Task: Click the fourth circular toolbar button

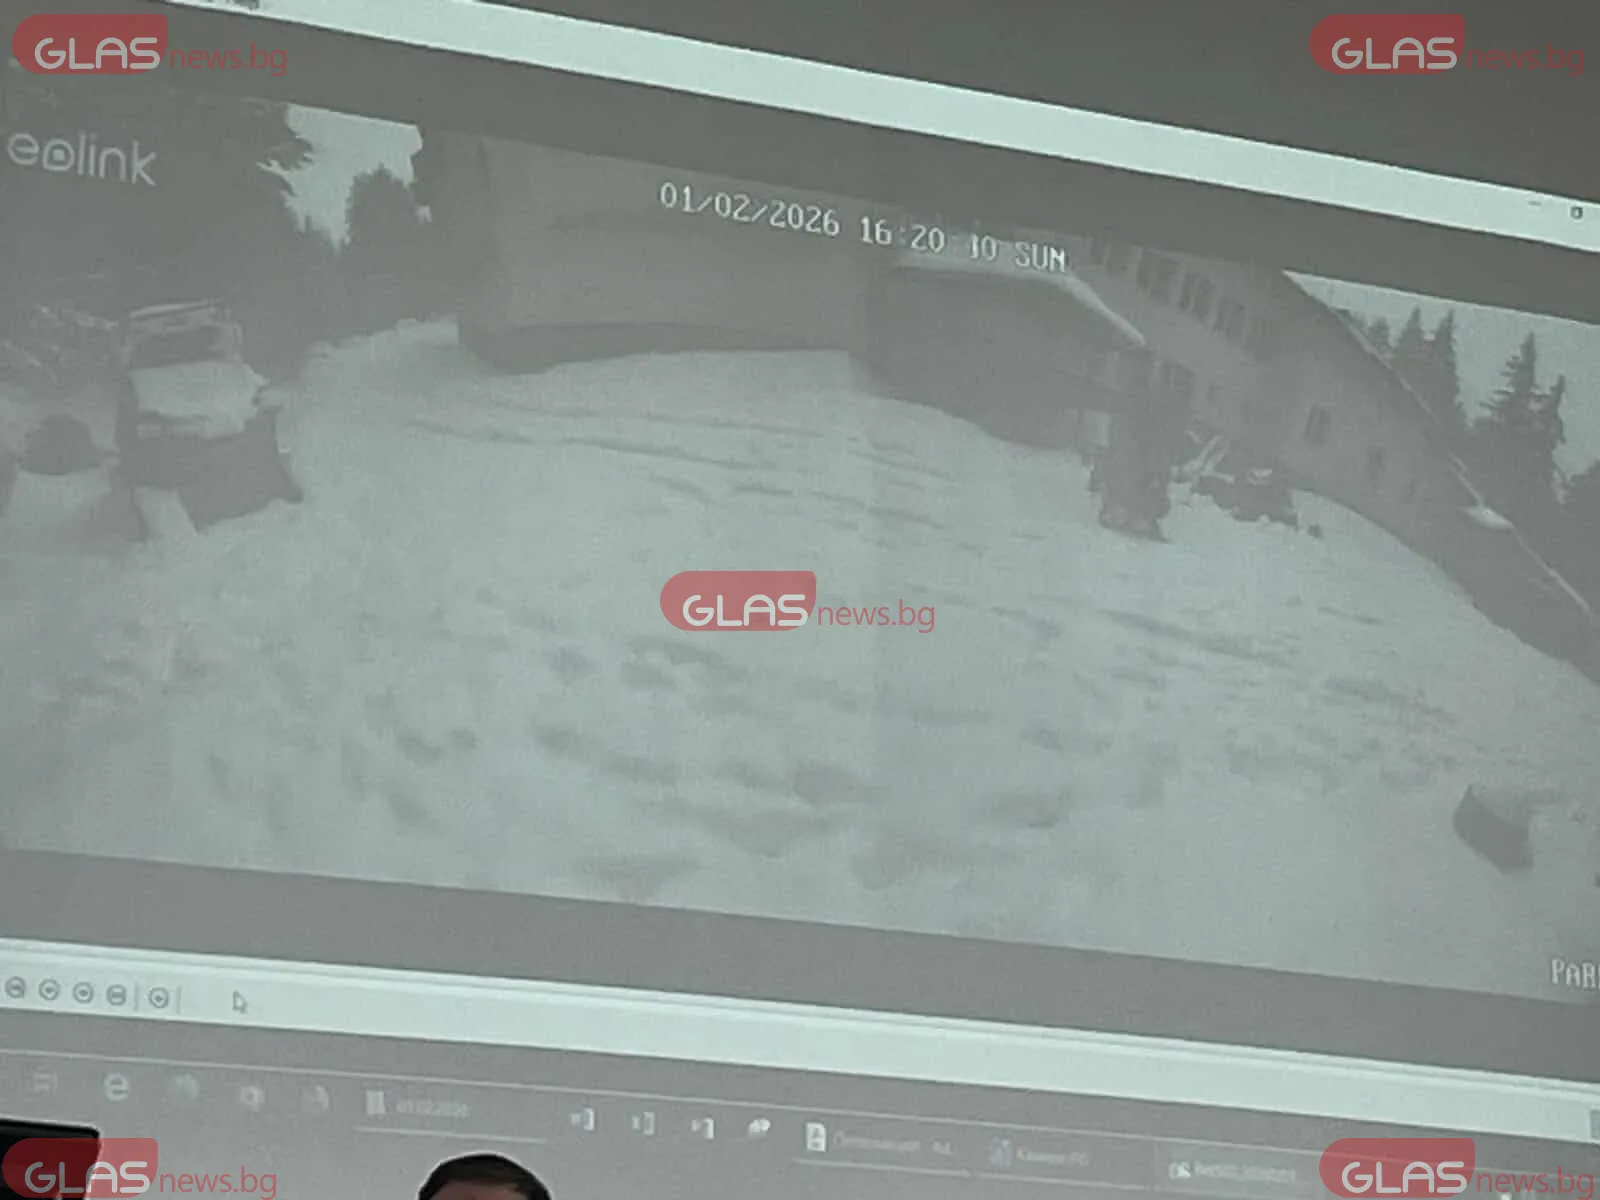Action: [116, 995]
